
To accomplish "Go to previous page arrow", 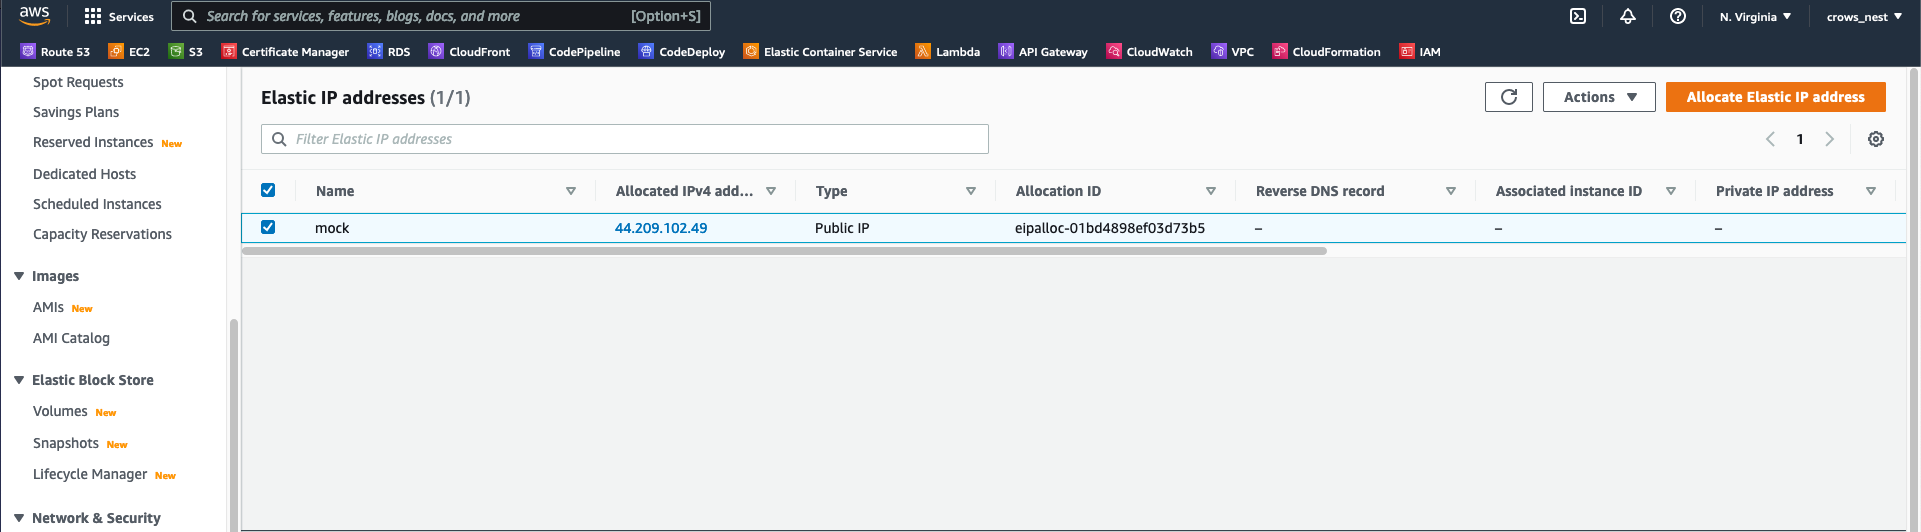I will (1770, 139).
